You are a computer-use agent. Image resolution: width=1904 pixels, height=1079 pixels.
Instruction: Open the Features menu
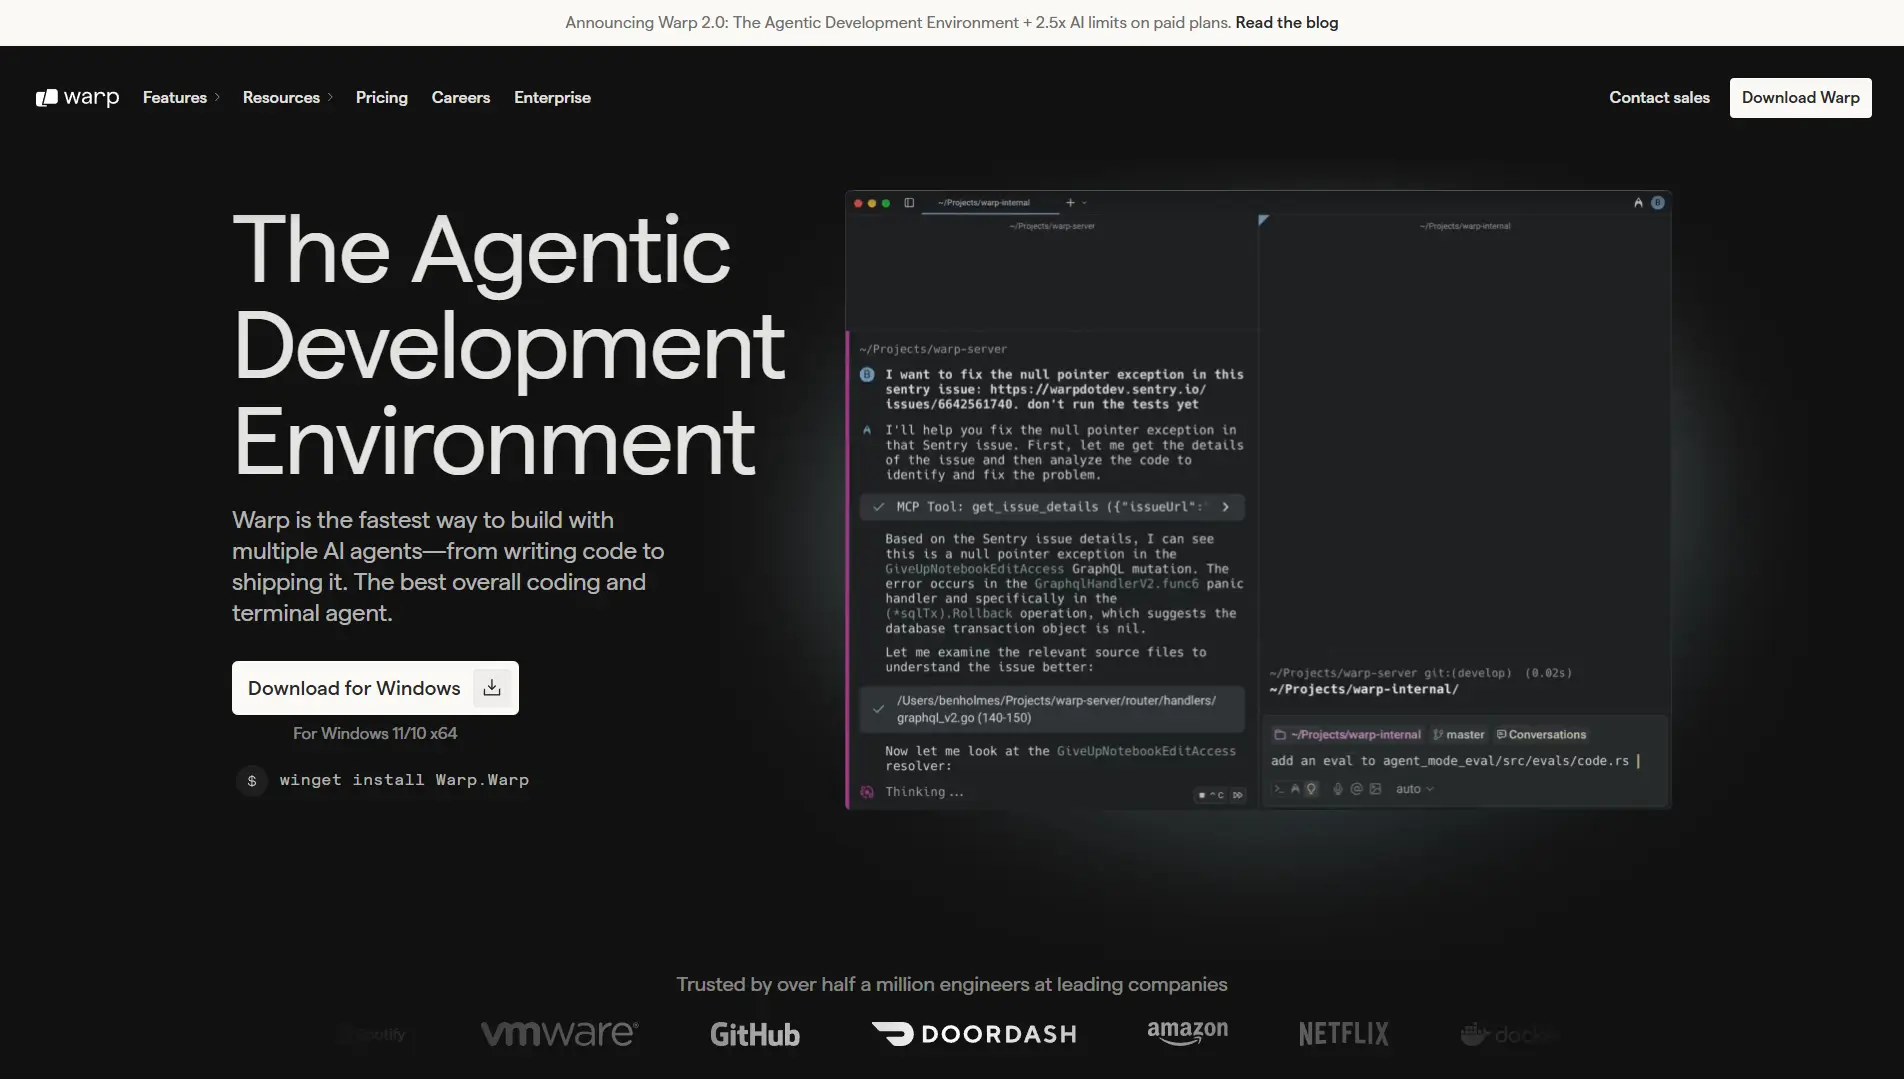pyautogui.click(x=175, y=97)
